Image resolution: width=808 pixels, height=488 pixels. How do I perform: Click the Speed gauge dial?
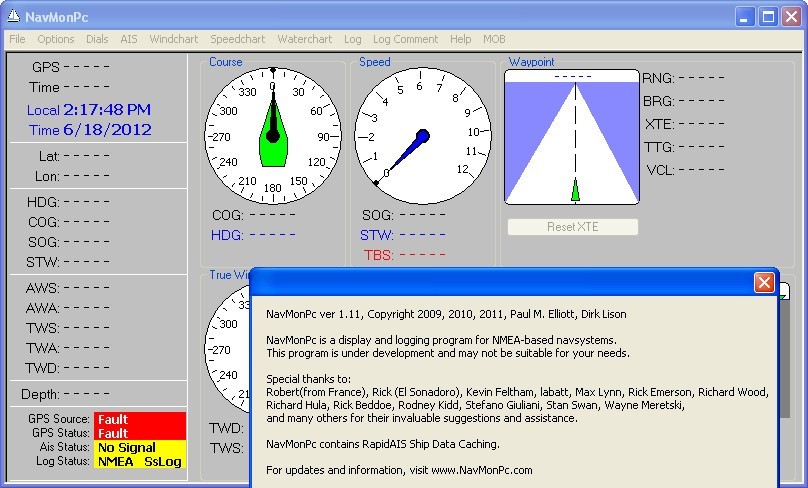pos(423,136)
